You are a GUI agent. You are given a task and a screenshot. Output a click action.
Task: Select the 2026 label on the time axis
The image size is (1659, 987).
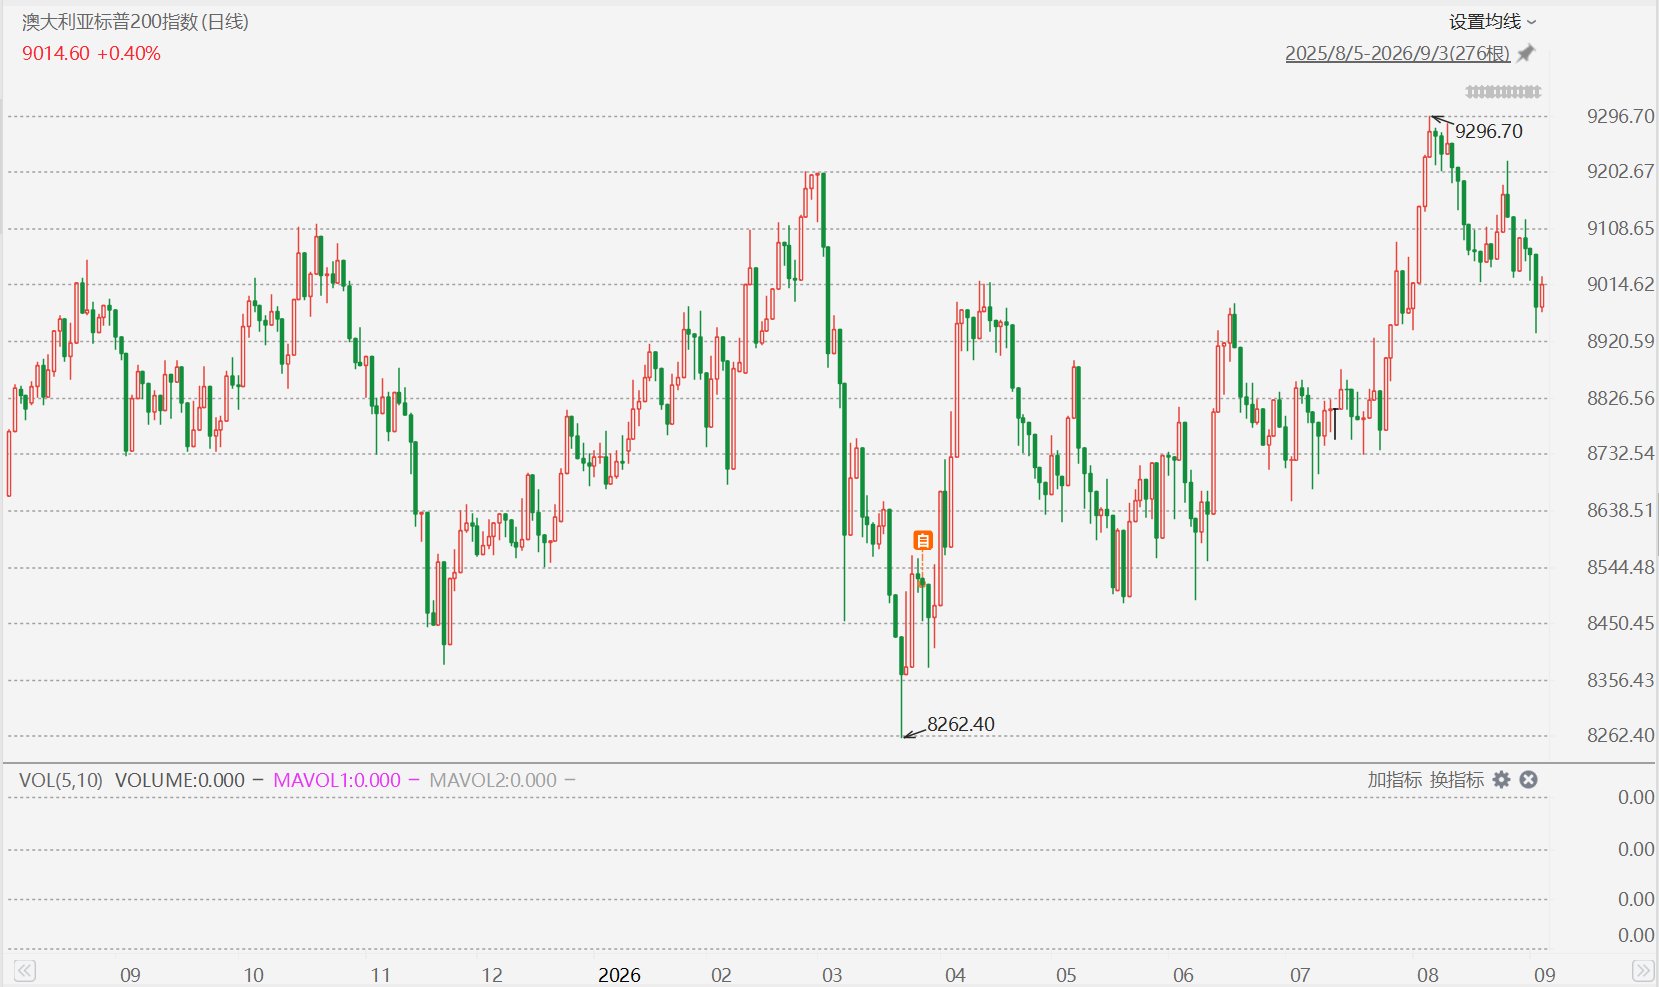[x=619, y=975]
